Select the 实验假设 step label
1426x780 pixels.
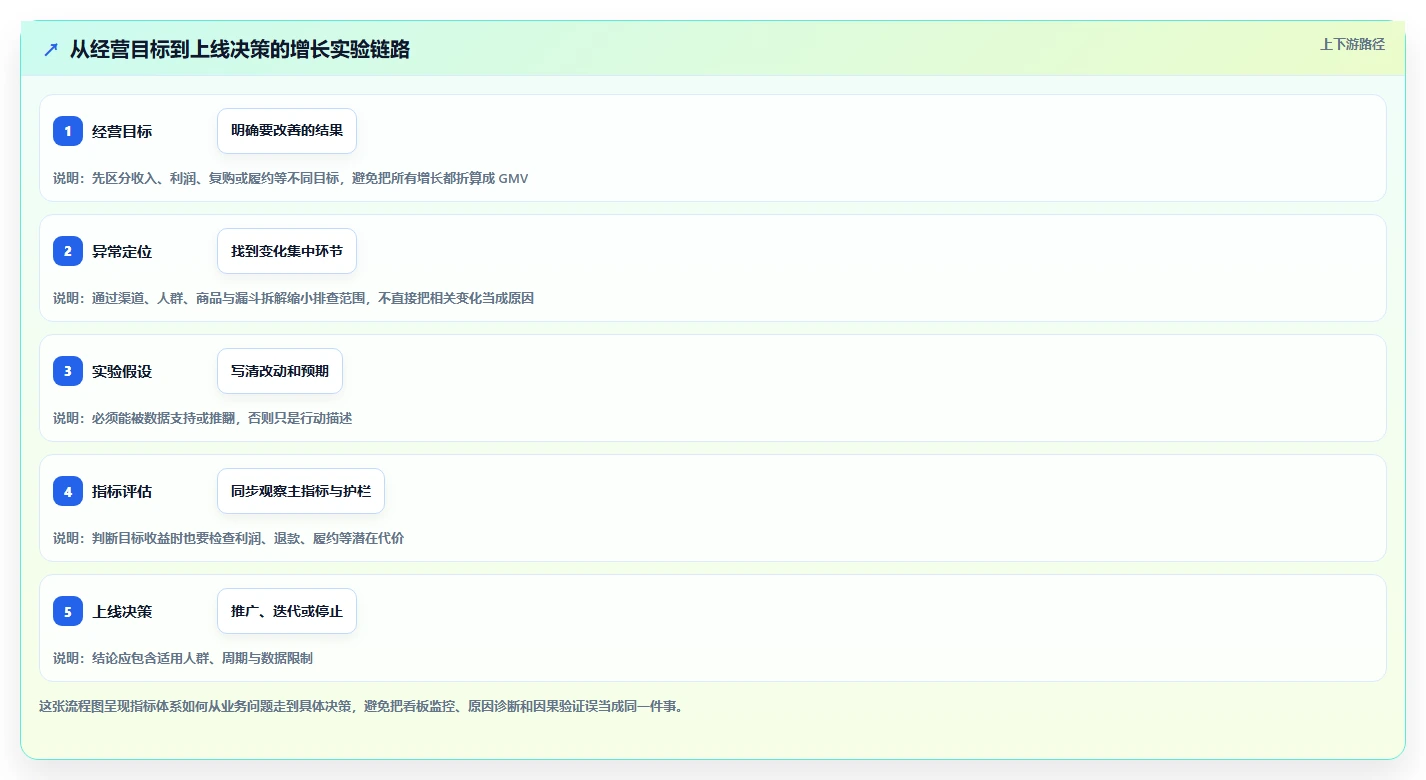[122, 371]
